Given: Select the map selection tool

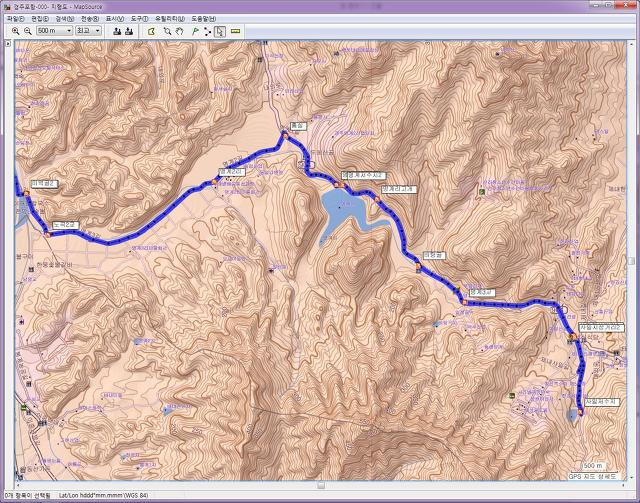Looking at the screenshot, I should (151, 31).
